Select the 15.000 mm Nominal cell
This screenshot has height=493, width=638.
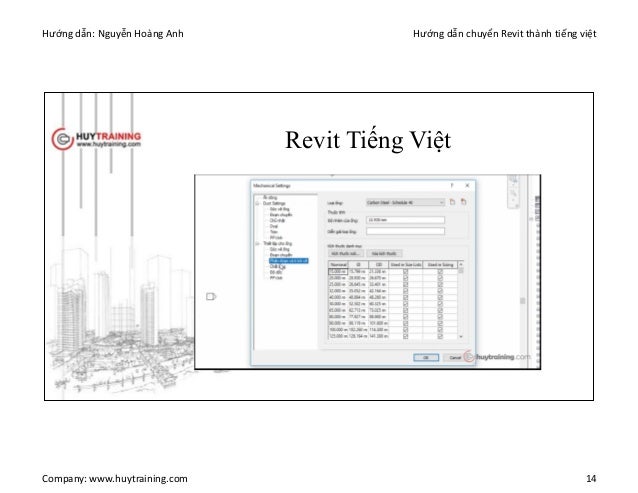click(x=338, y=271)
